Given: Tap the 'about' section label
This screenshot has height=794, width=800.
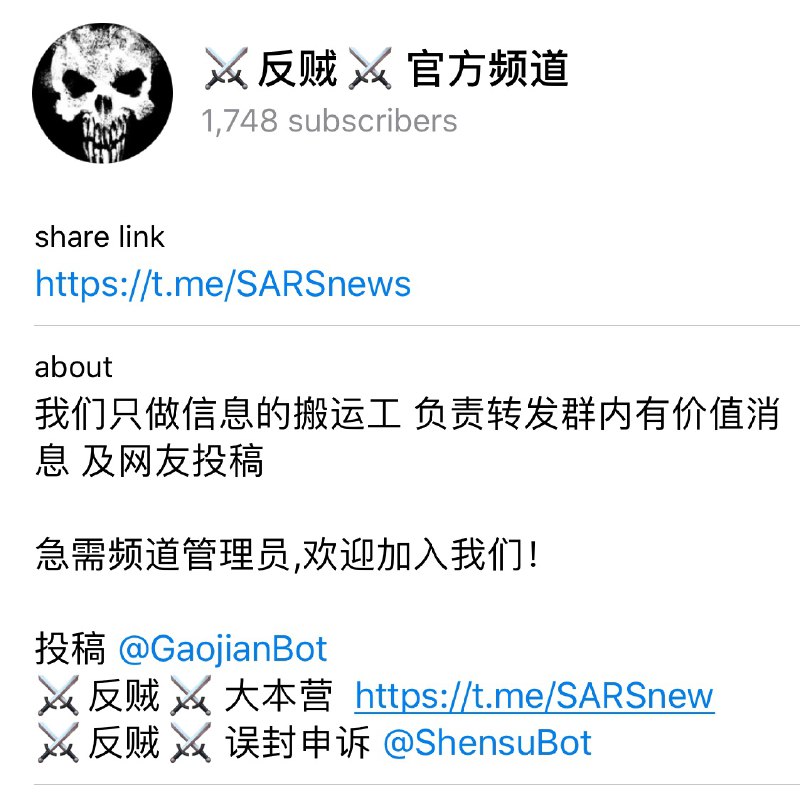Looking at the screenshot, I should (x=73, y=367).
